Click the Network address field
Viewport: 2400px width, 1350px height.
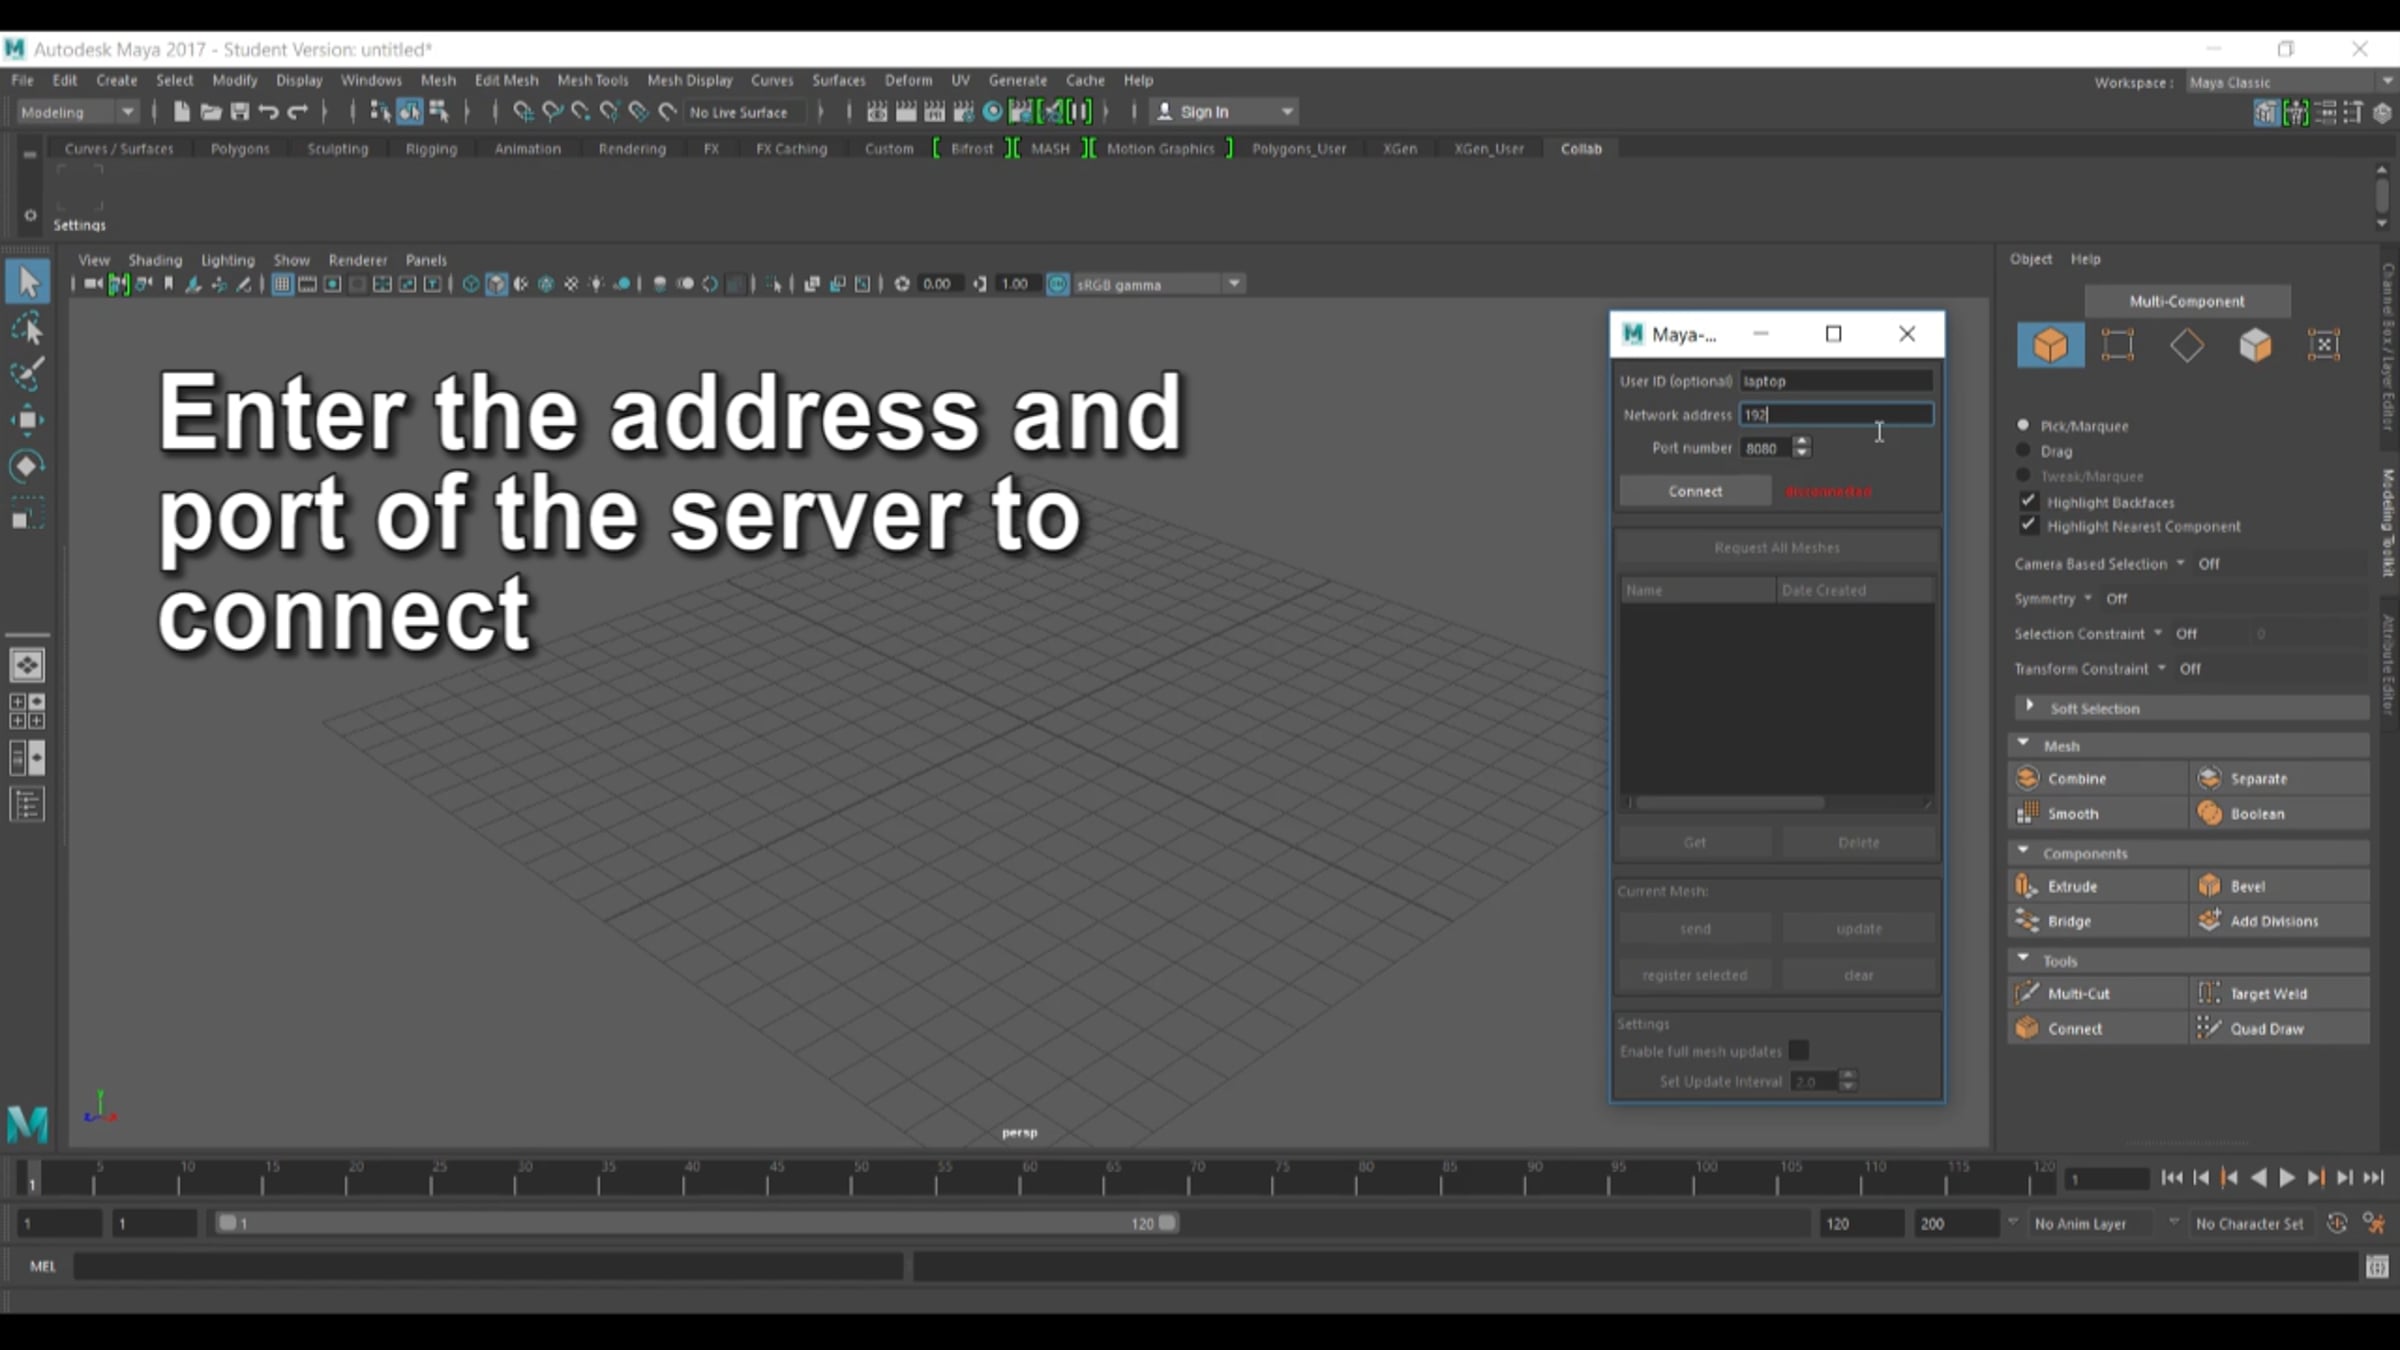point(1836,414)
